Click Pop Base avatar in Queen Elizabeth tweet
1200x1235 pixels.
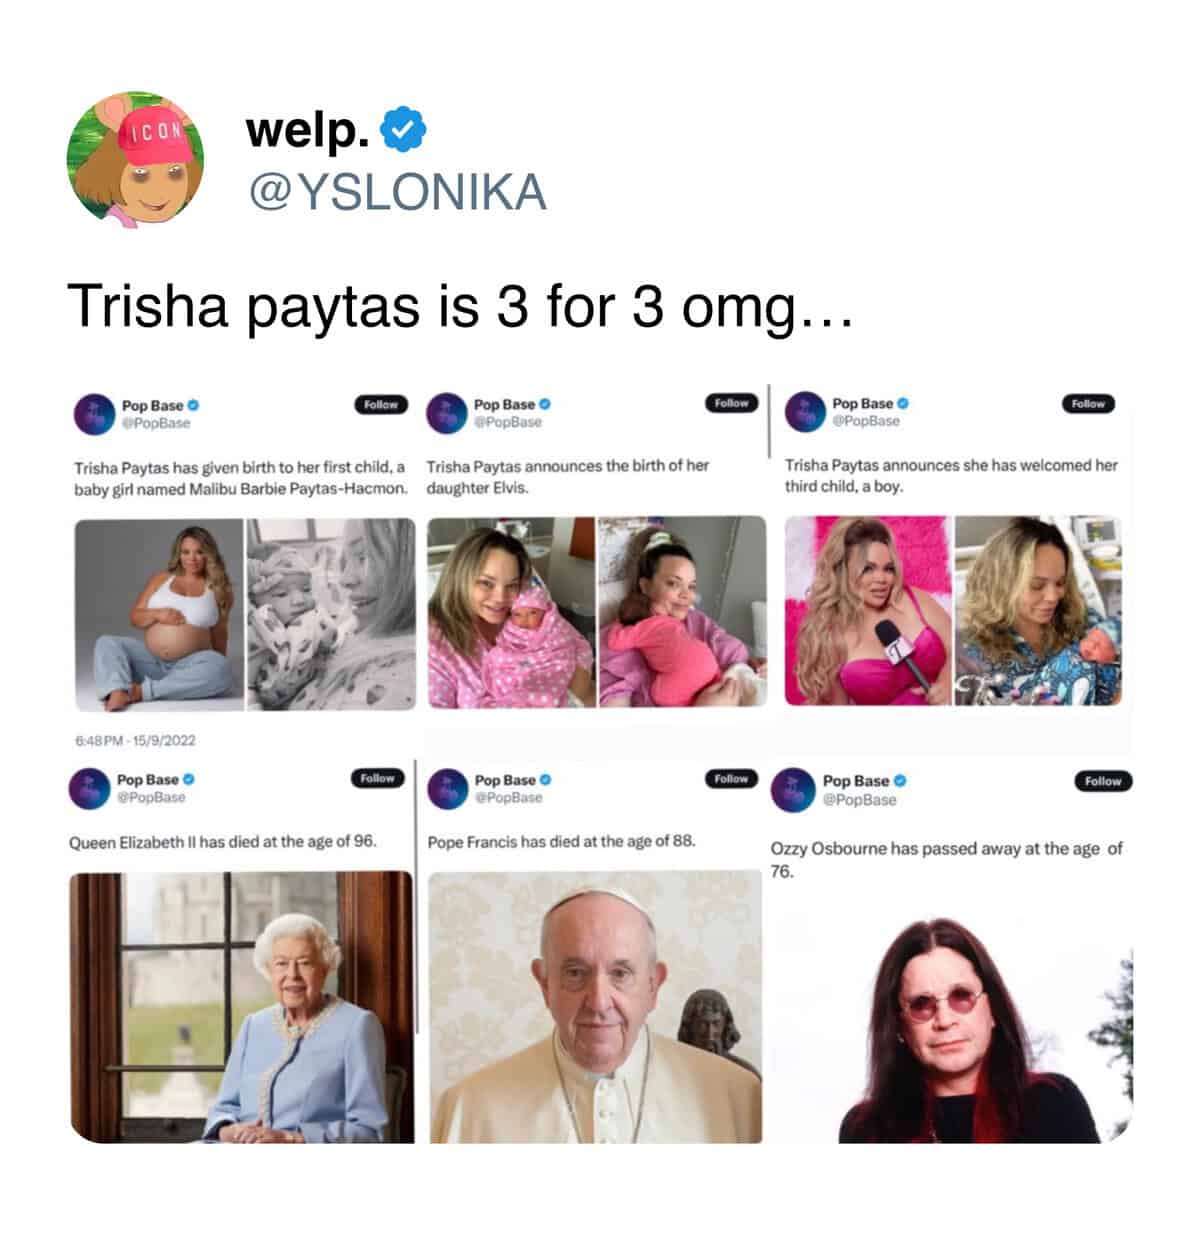[89, 788]
